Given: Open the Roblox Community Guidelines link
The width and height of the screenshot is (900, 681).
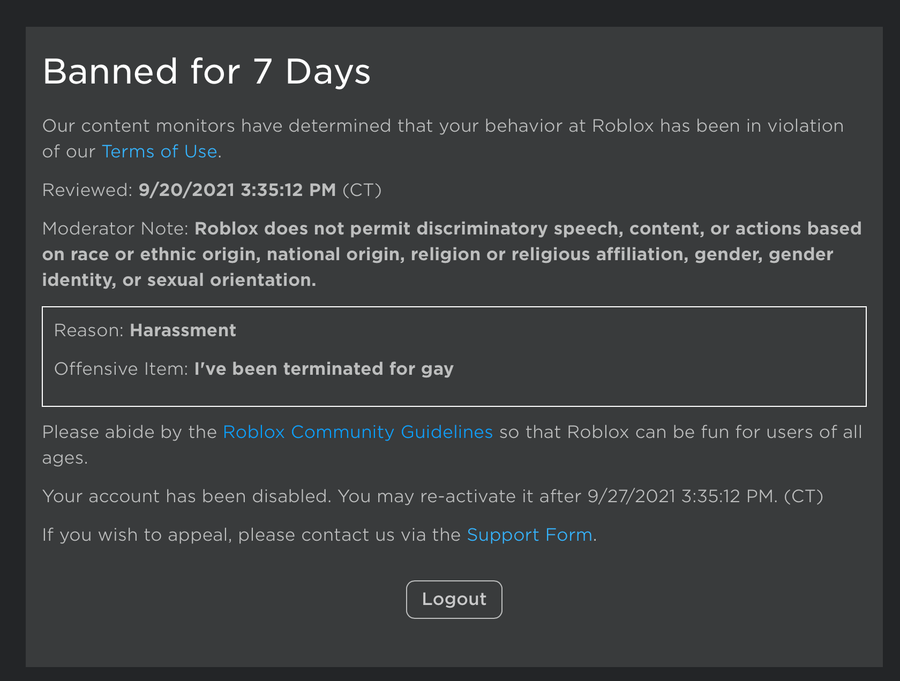Looking at the screenshot, I should tap(357, 432).
